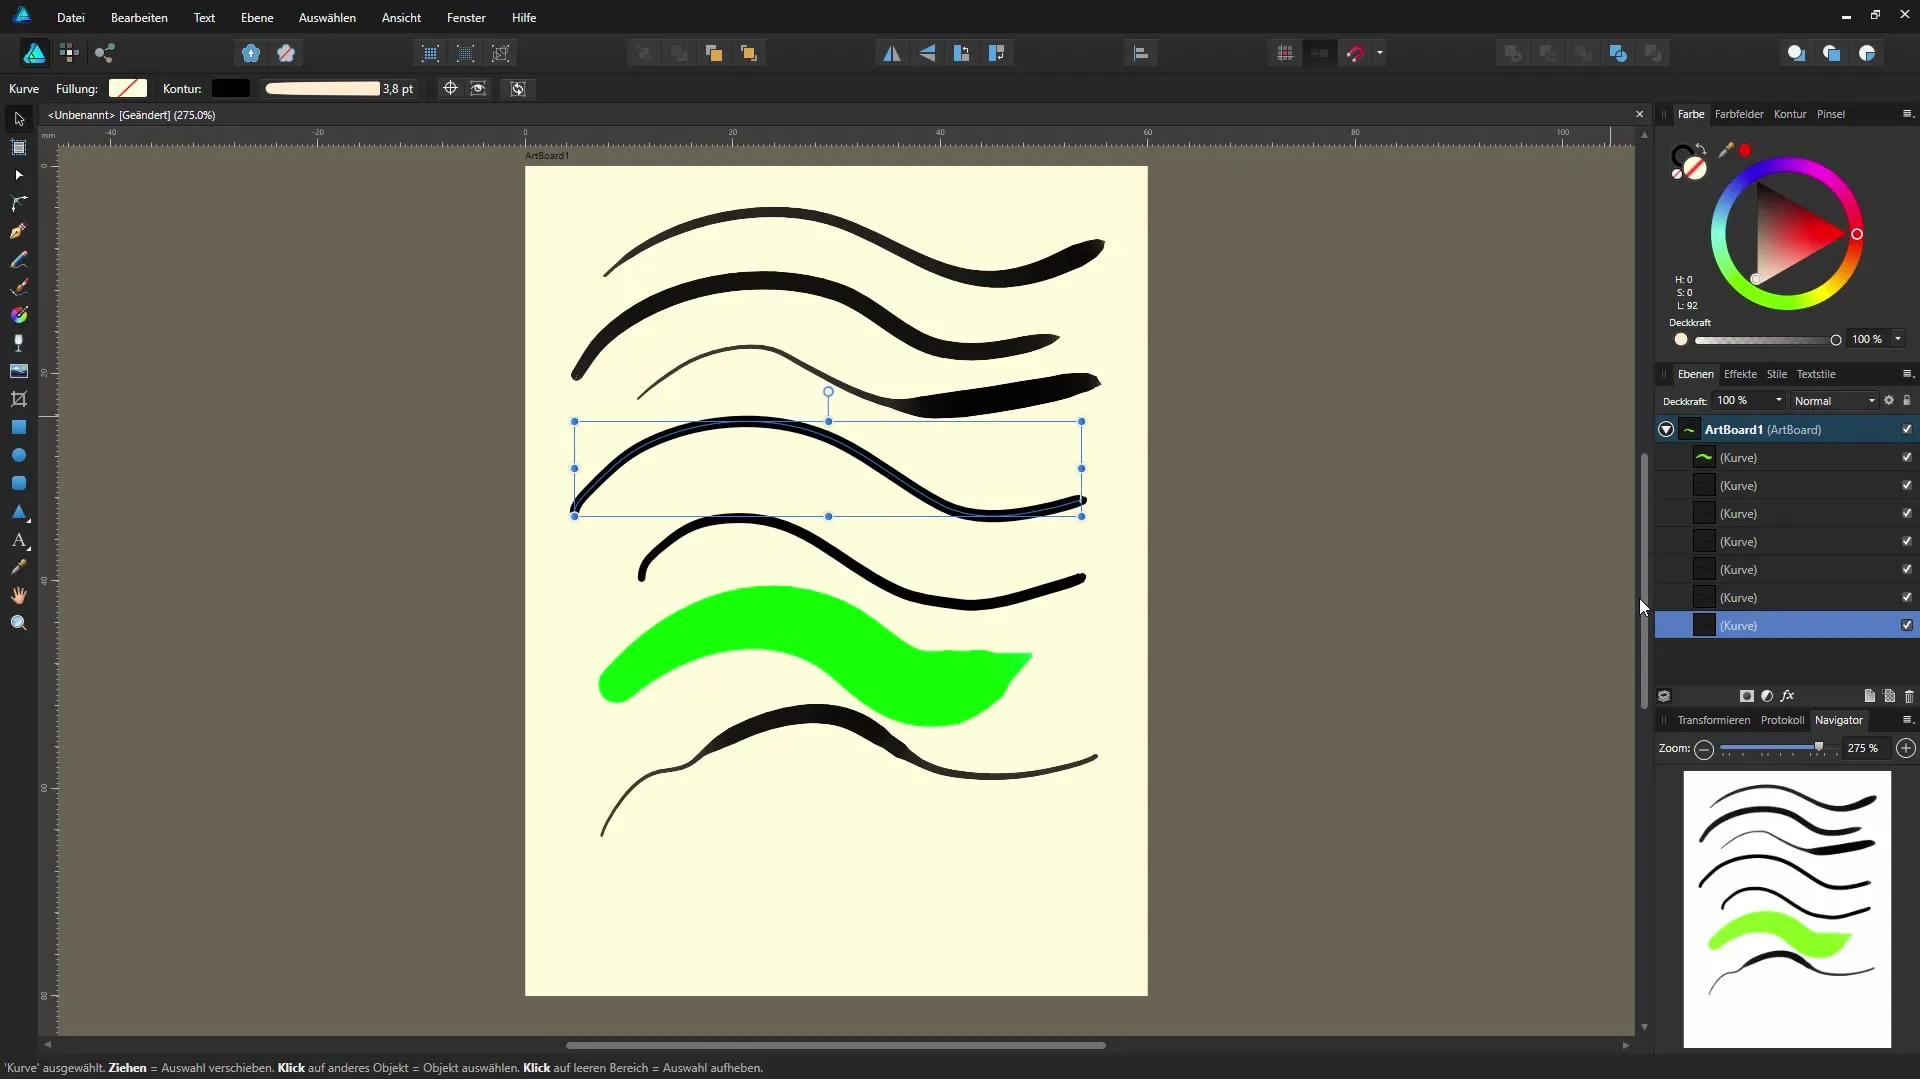
Task: Add a new layer icon
Action: pos(1869,696)
